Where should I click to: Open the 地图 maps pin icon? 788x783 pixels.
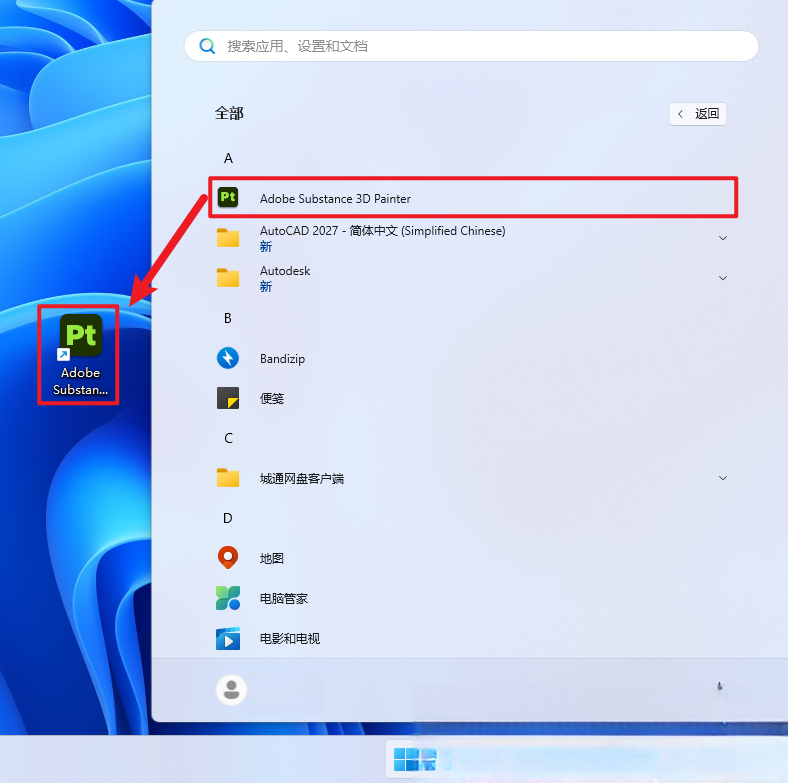click(x=228, y=558)
